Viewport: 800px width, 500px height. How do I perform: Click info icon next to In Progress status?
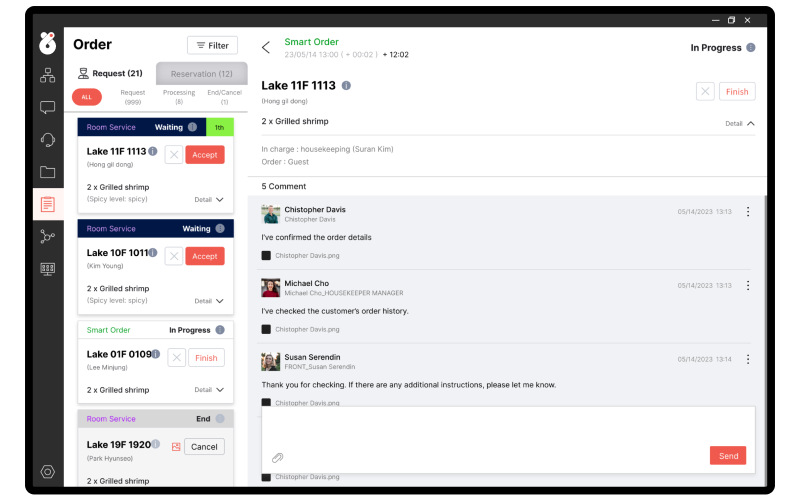point(751,47)
